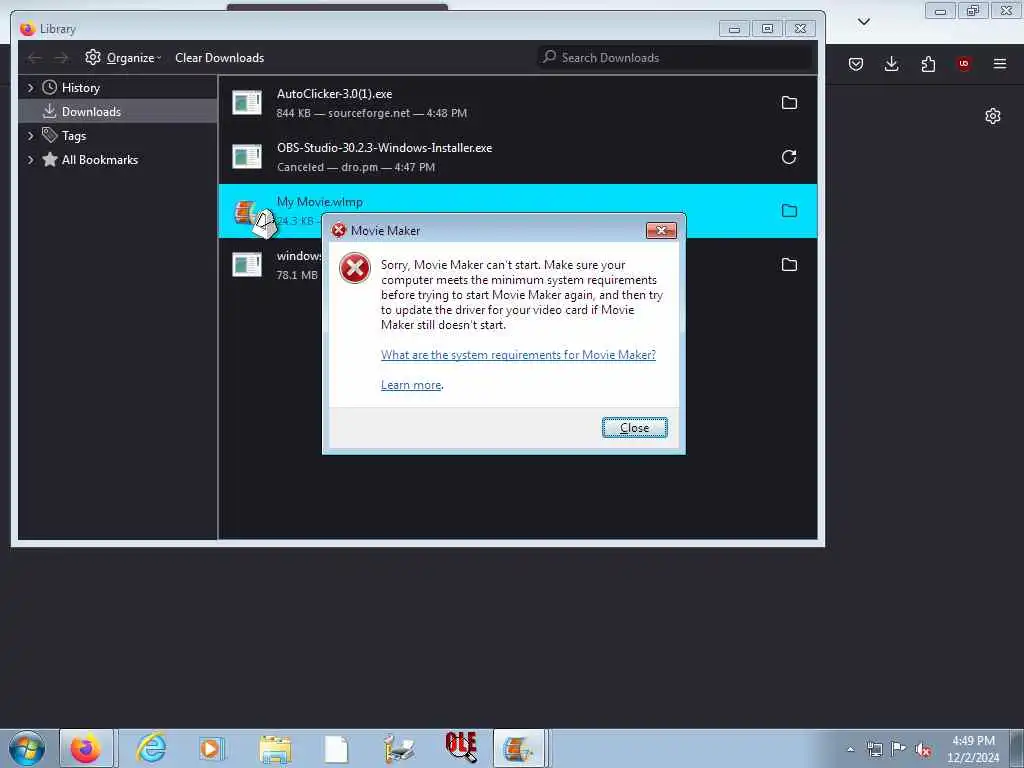Screen dimensions: 1024x768
Task: Click the AutoClicker file type icon
Action: pos(247,103)
